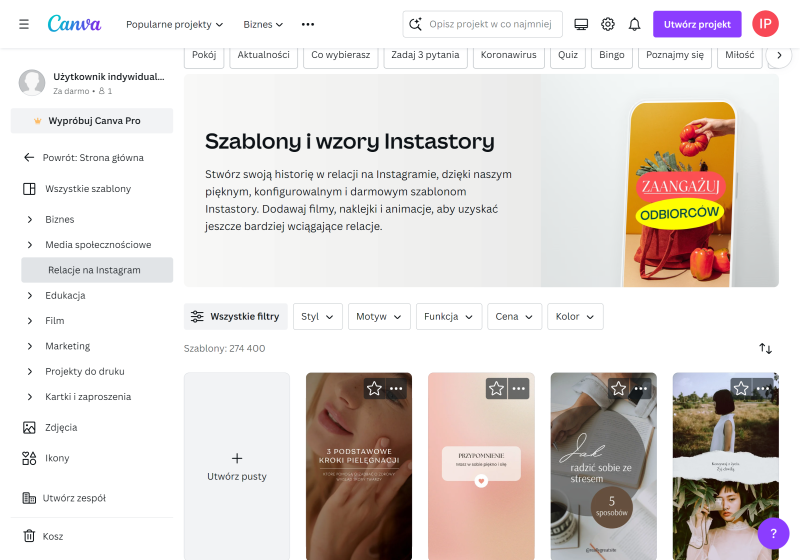
Task: Click the desktop app monitor icon
Action: 581,24
